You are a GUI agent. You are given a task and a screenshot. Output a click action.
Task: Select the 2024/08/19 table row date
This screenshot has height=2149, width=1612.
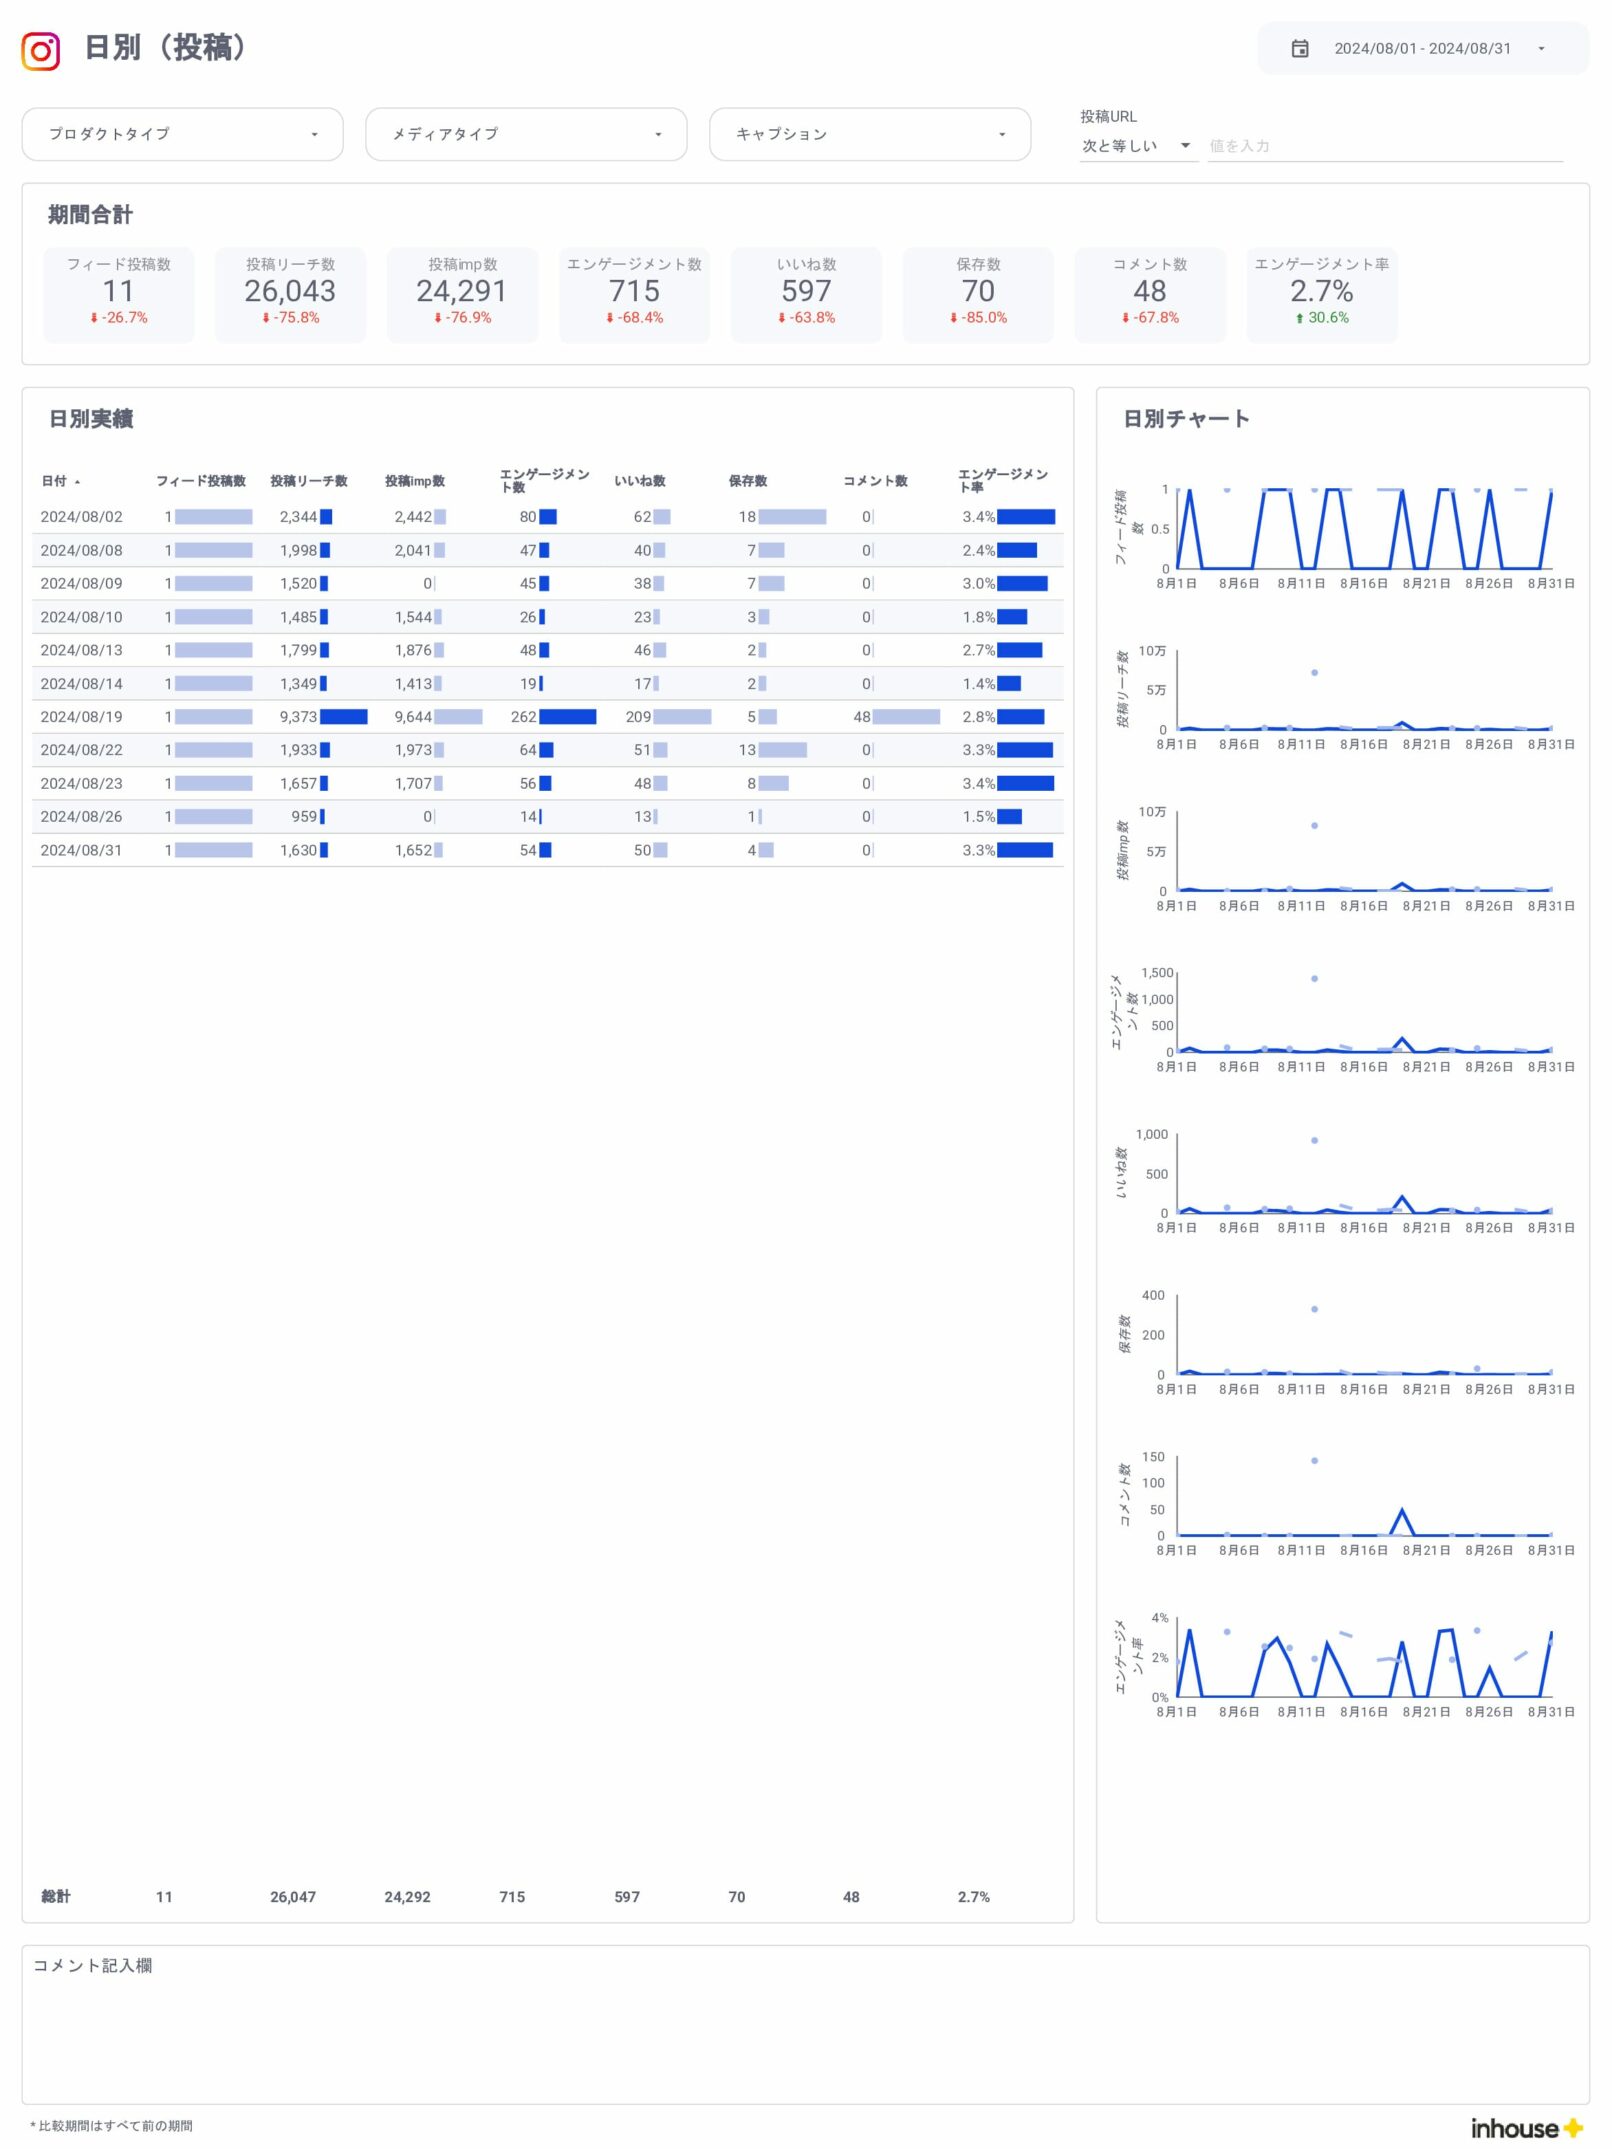point(82,717)
